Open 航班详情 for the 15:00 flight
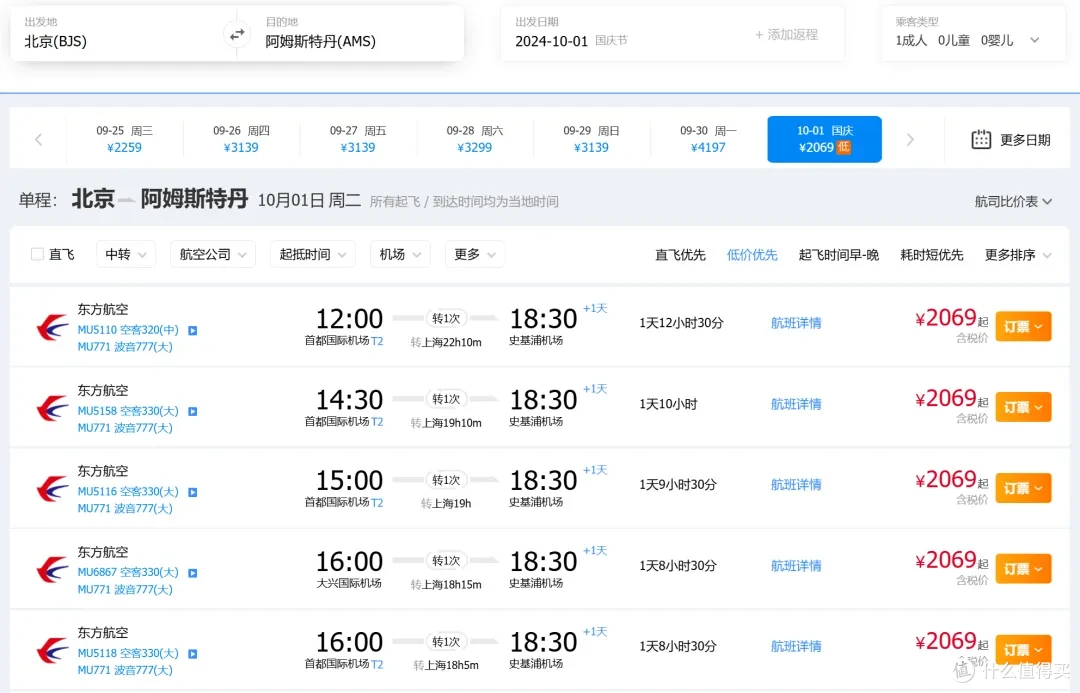Screen dimensions: 1080x693 tap(796, 485)
